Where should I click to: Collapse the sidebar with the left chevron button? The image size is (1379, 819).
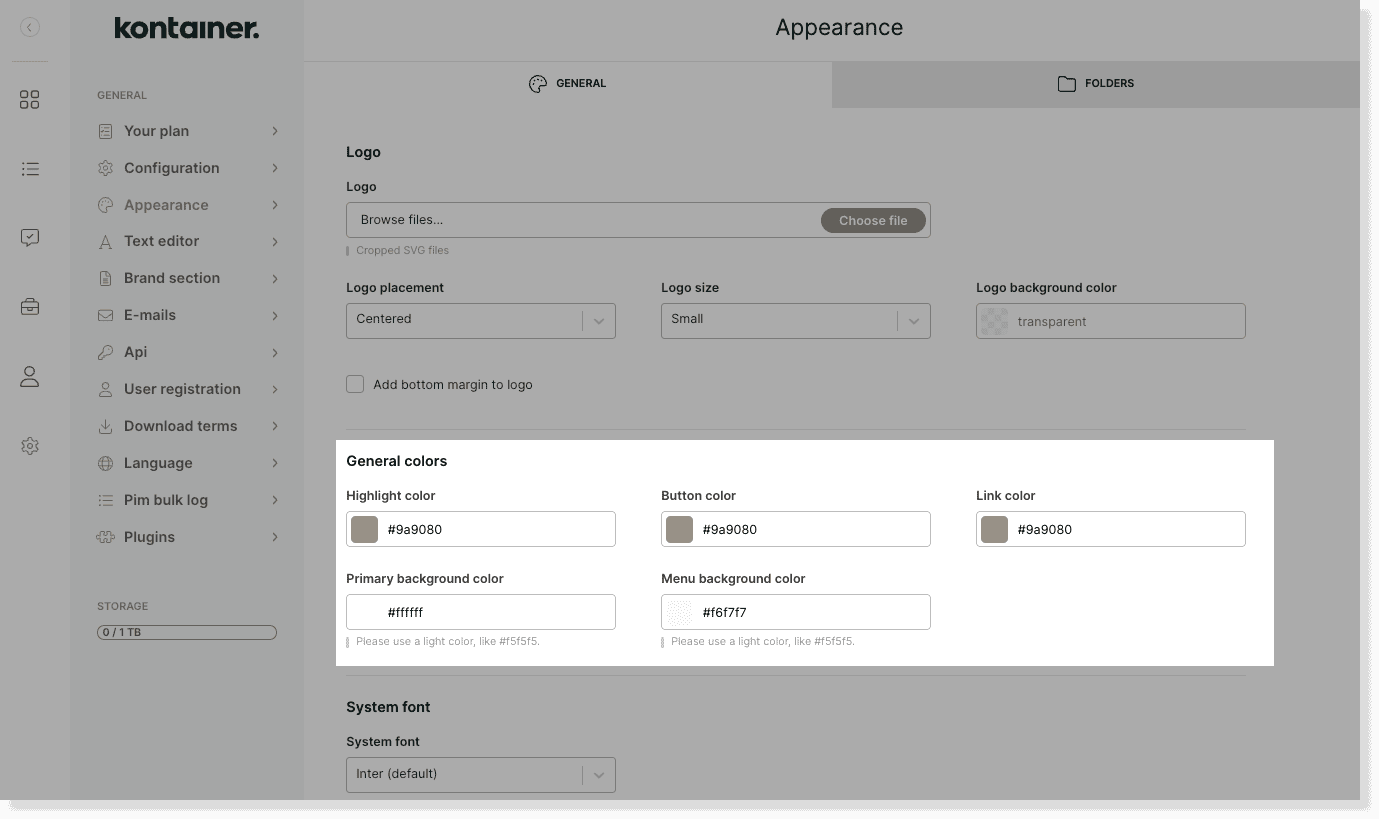click(x=30, y=27)
